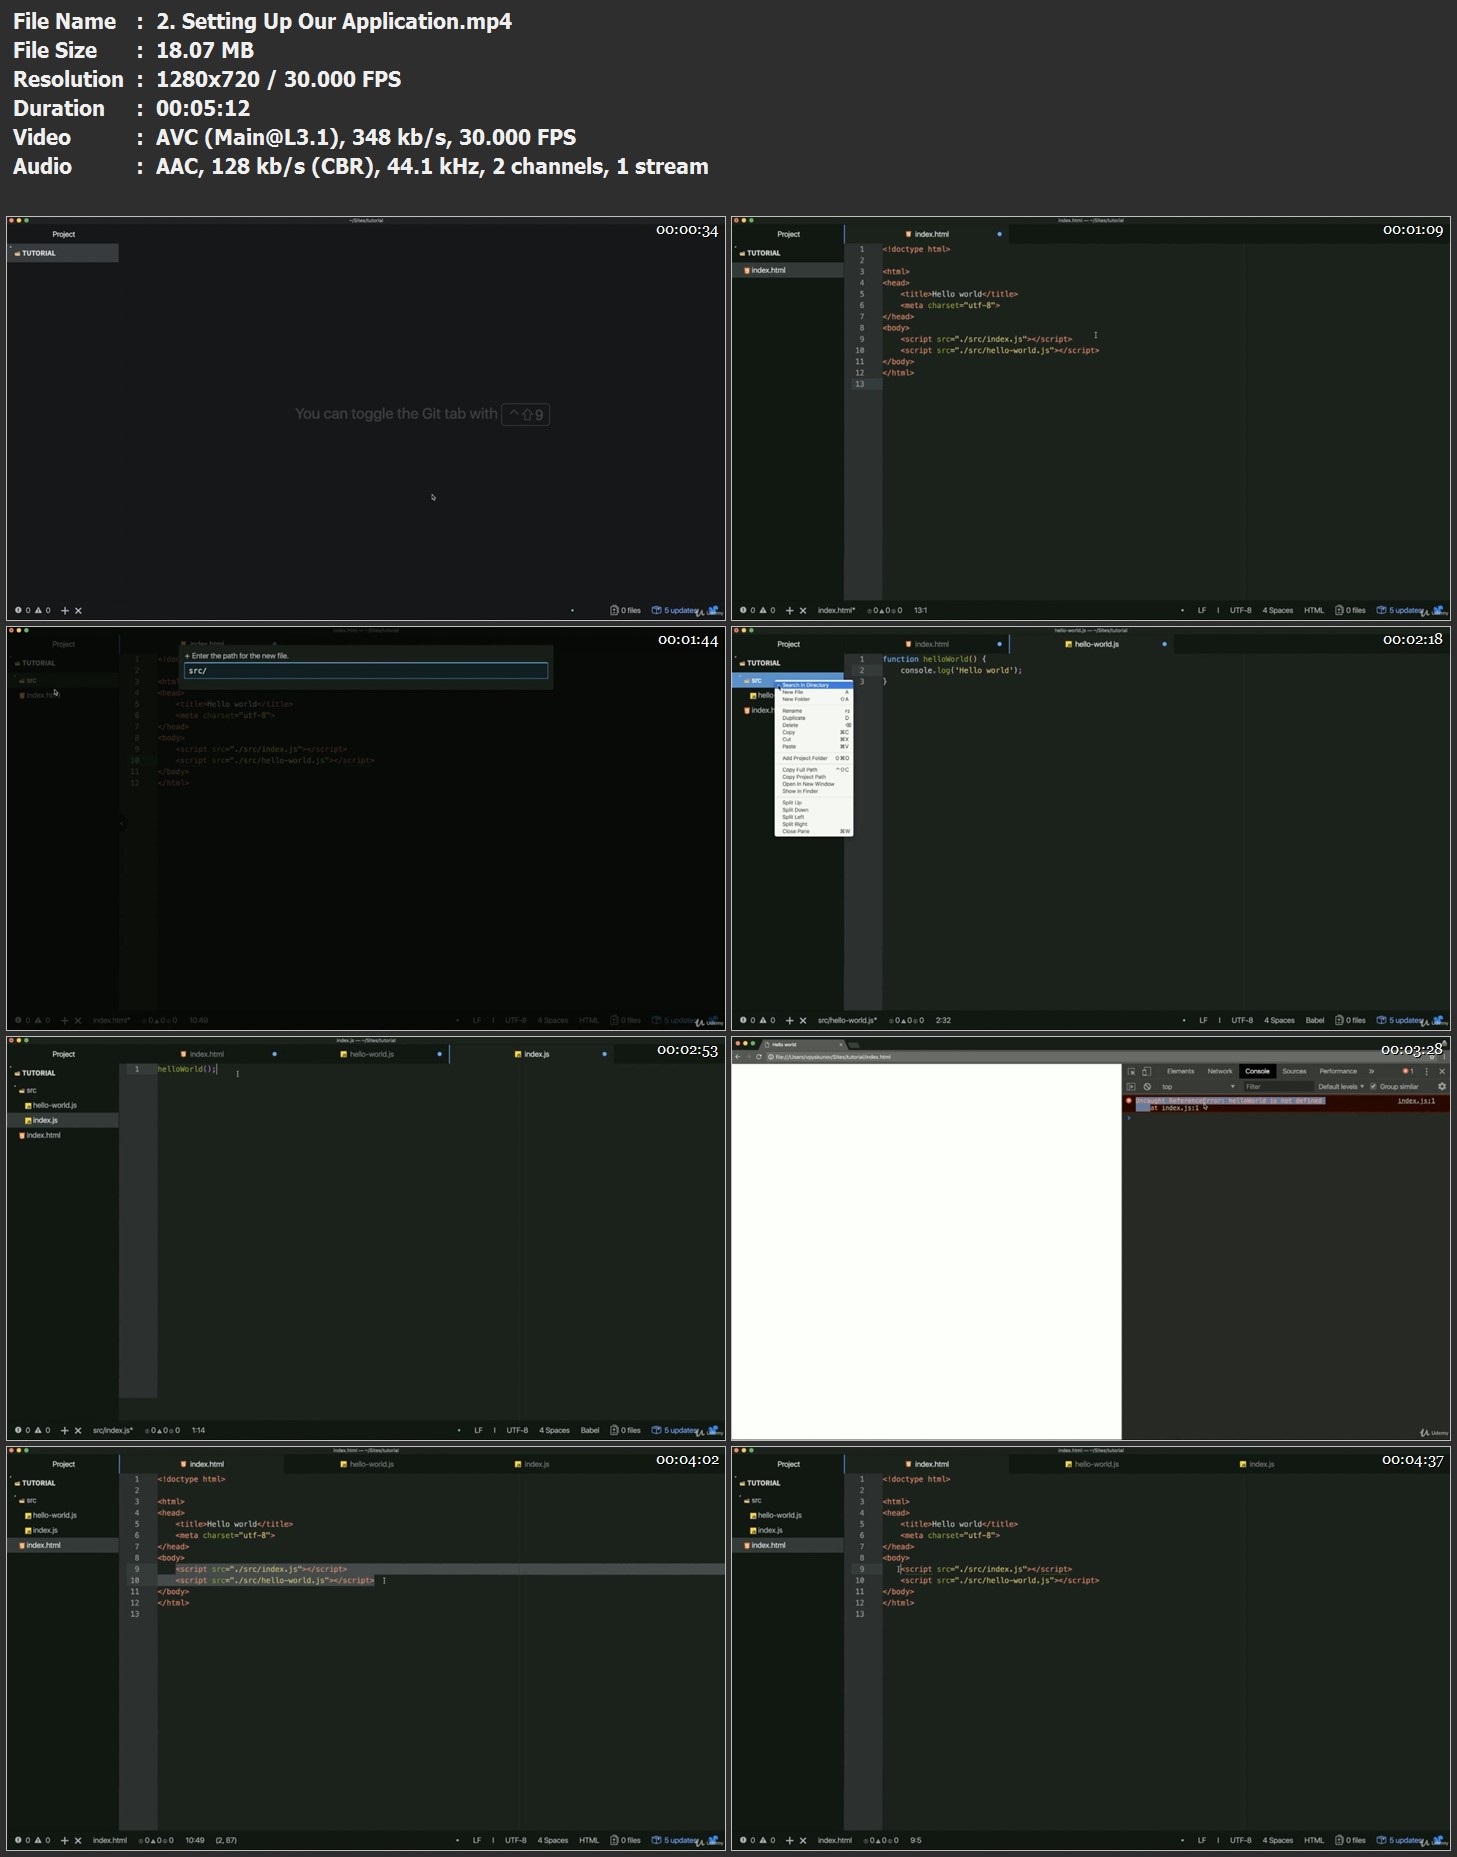
Task: Click the X icon in the 04:37 frame status bar
Action: pyautogui.click(x=803, y=1840)
